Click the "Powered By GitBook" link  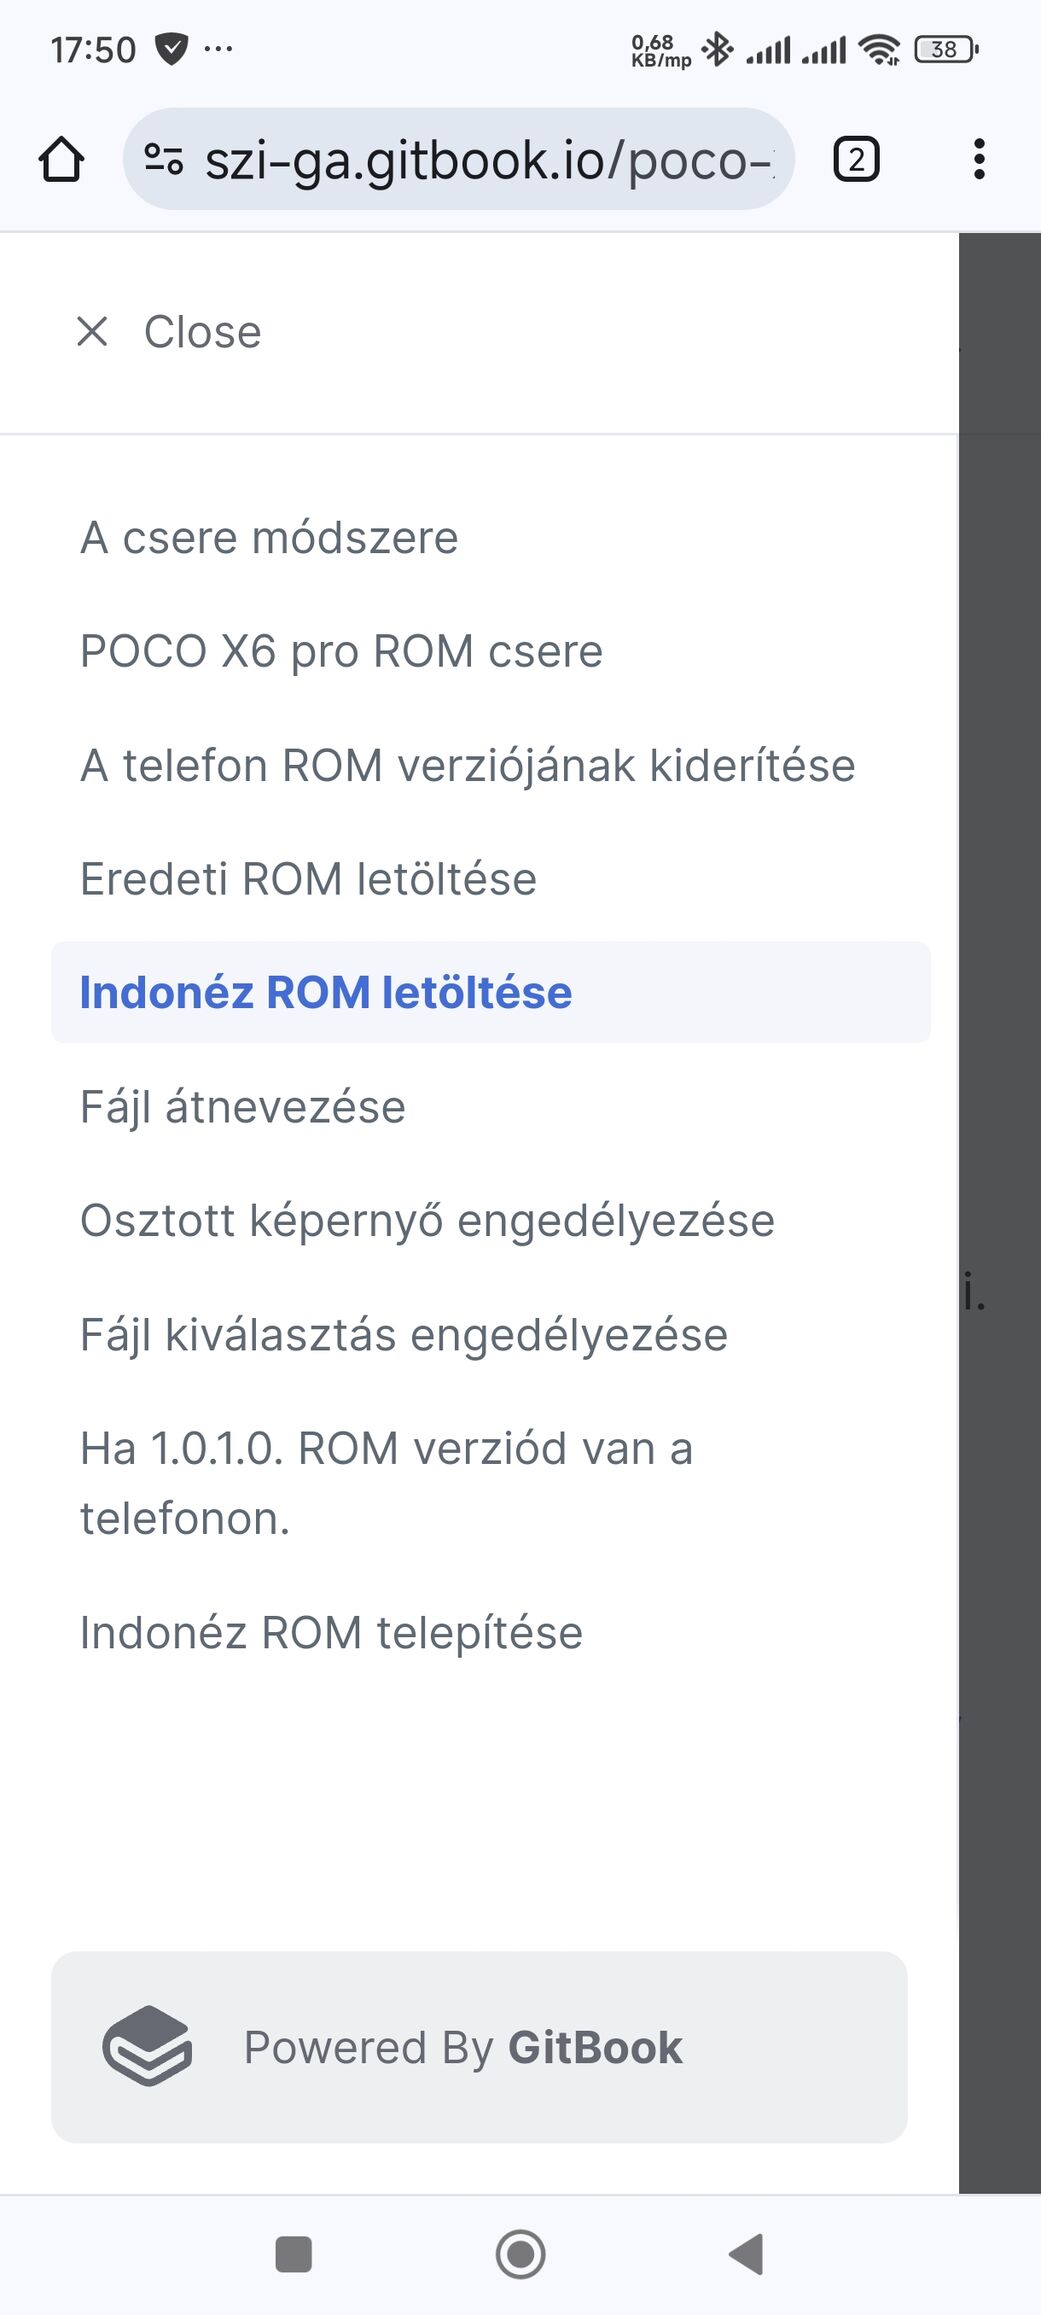pyautogui.click(x=479, y=2047)
